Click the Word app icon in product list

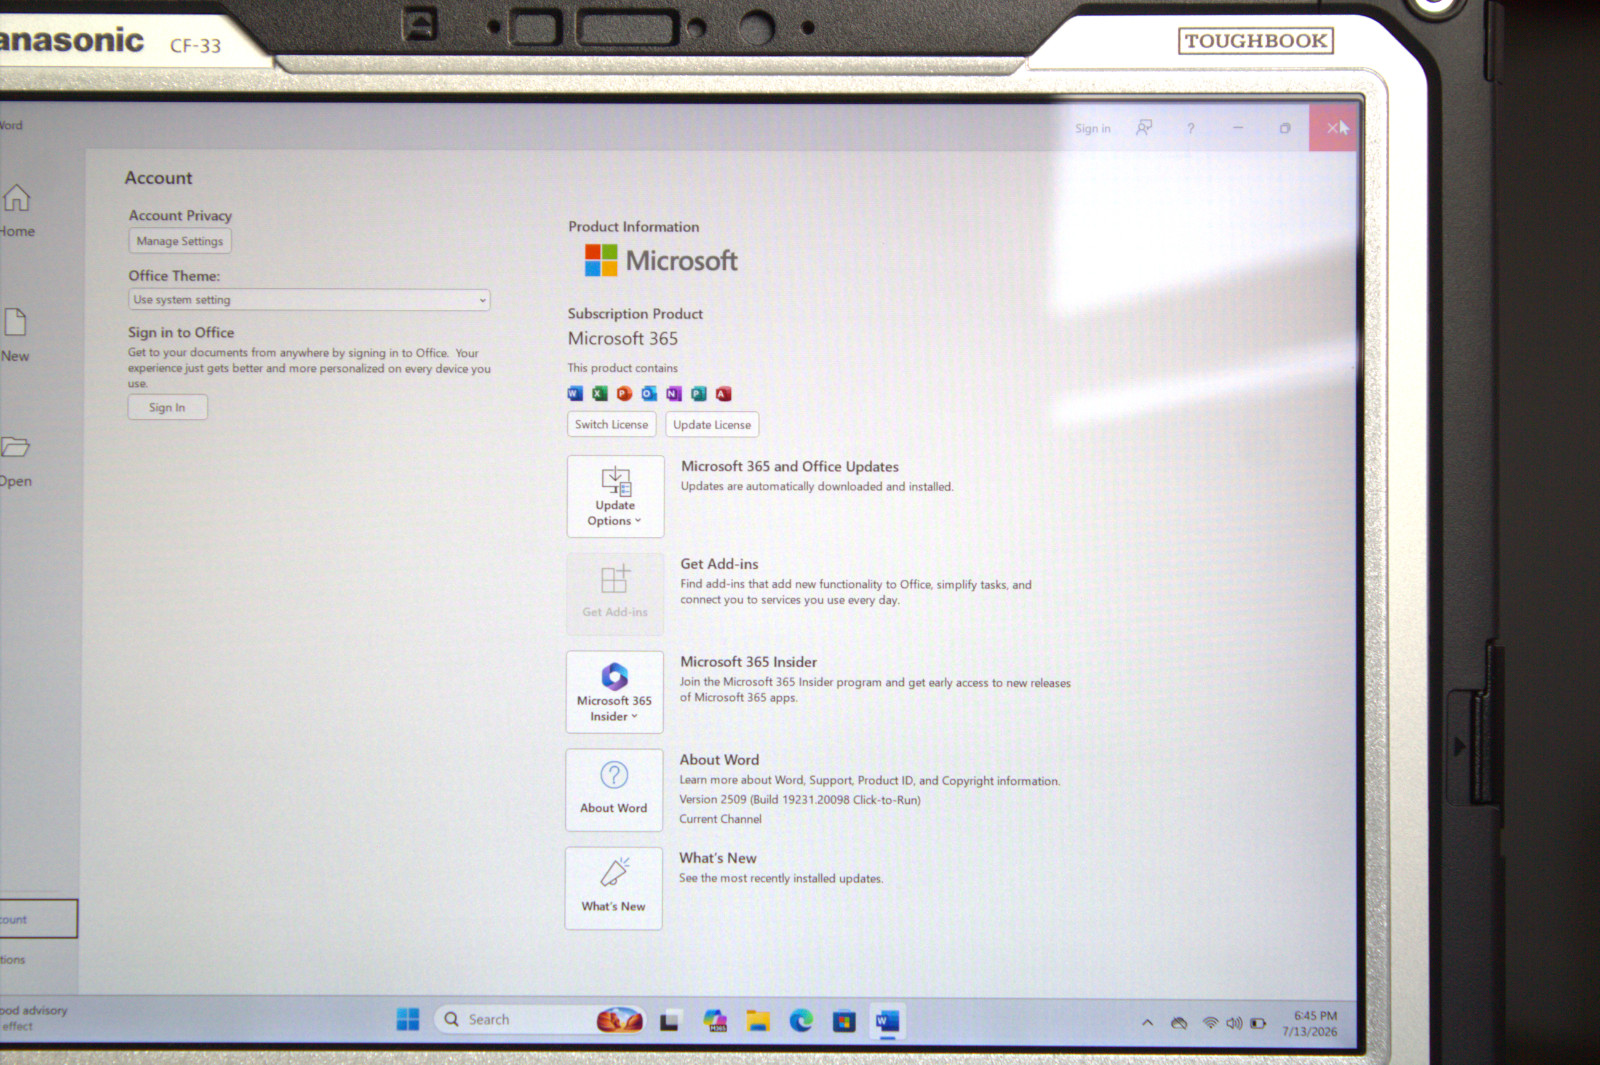click(x=575, y=394)
